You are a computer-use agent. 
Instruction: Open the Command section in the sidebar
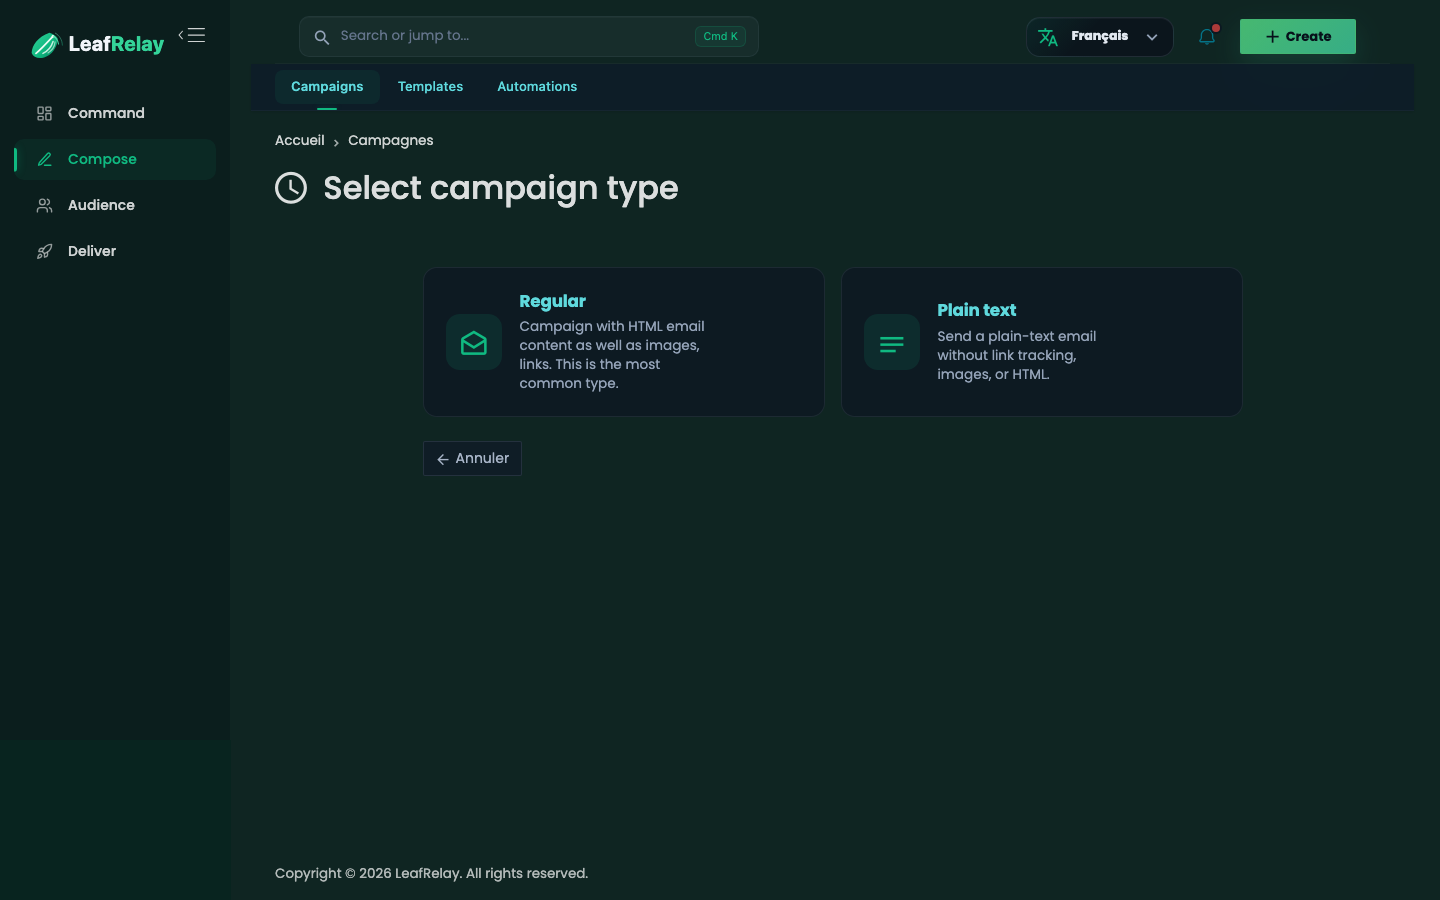click(x=115, y=113)
